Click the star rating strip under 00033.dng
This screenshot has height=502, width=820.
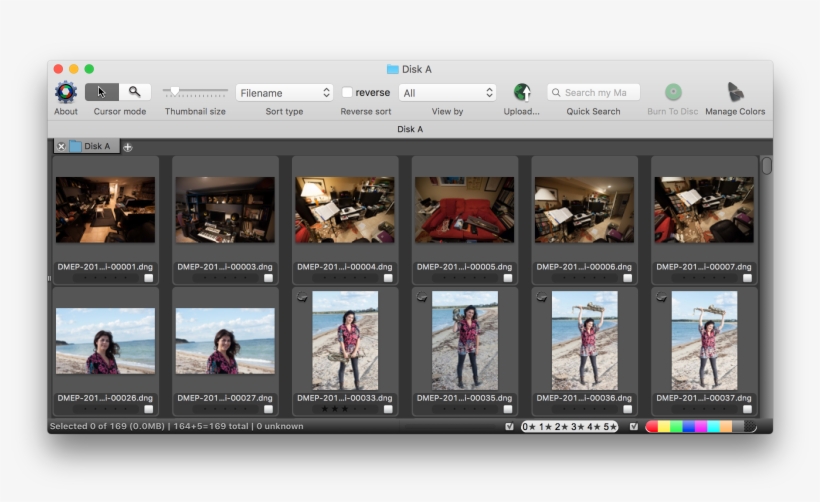345,409
